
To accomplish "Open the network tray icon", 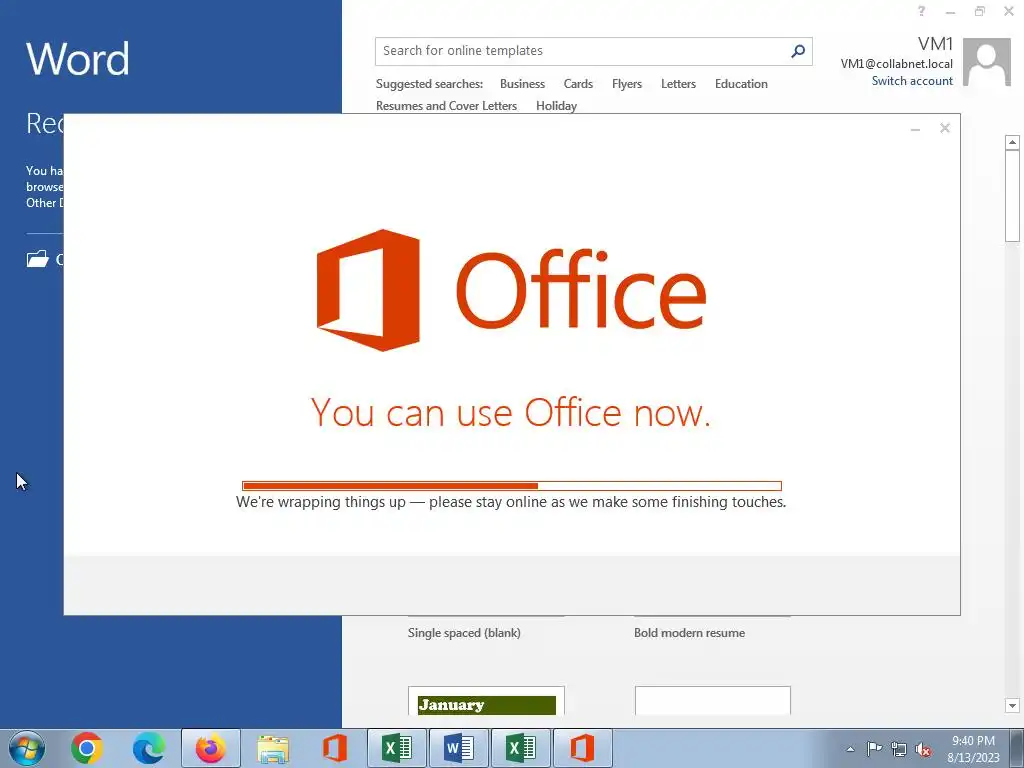I will pyautogui.click(x=899, y=749).
